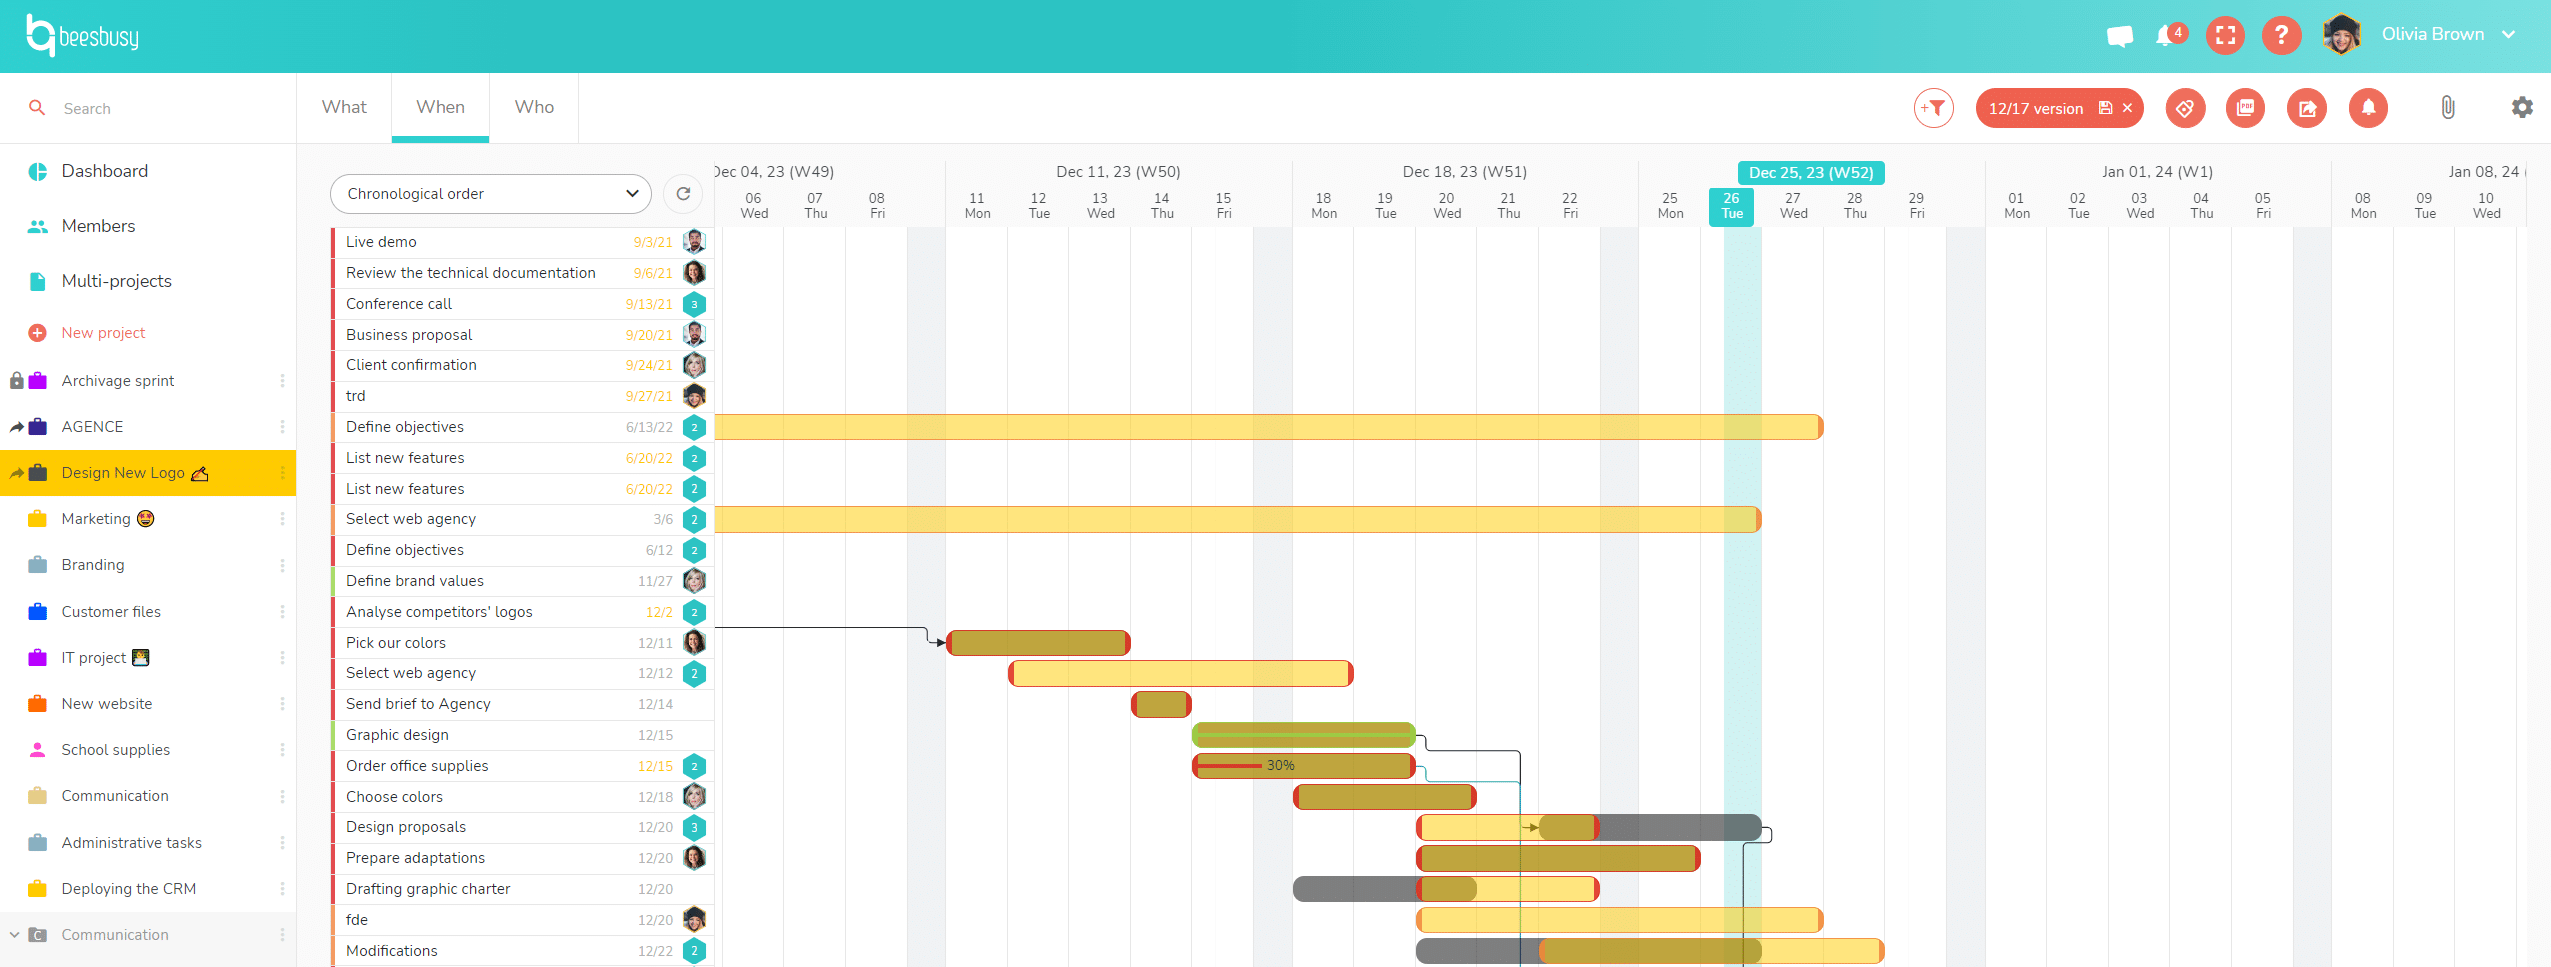This screenshot has height=967, width=2551.
Task: Open the Members page
Action: coord(98,226)
